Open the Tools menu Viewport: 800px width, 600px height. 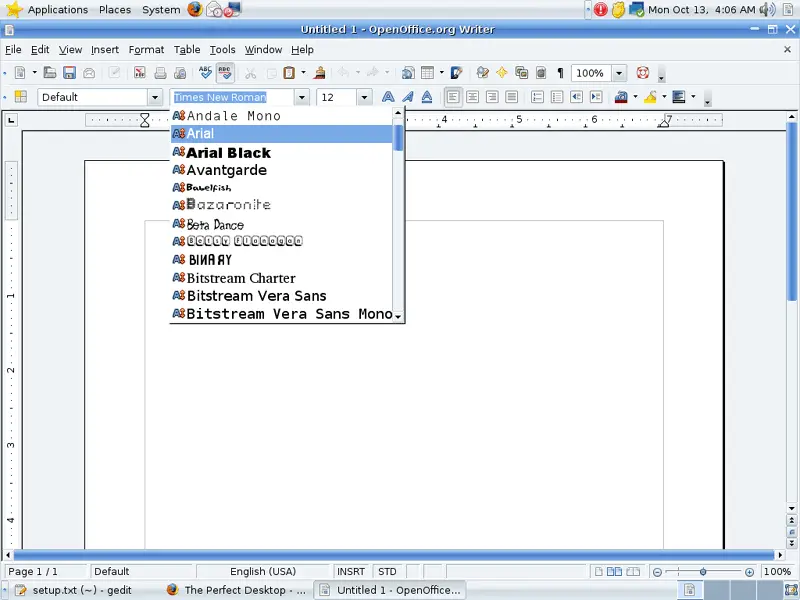222,49
